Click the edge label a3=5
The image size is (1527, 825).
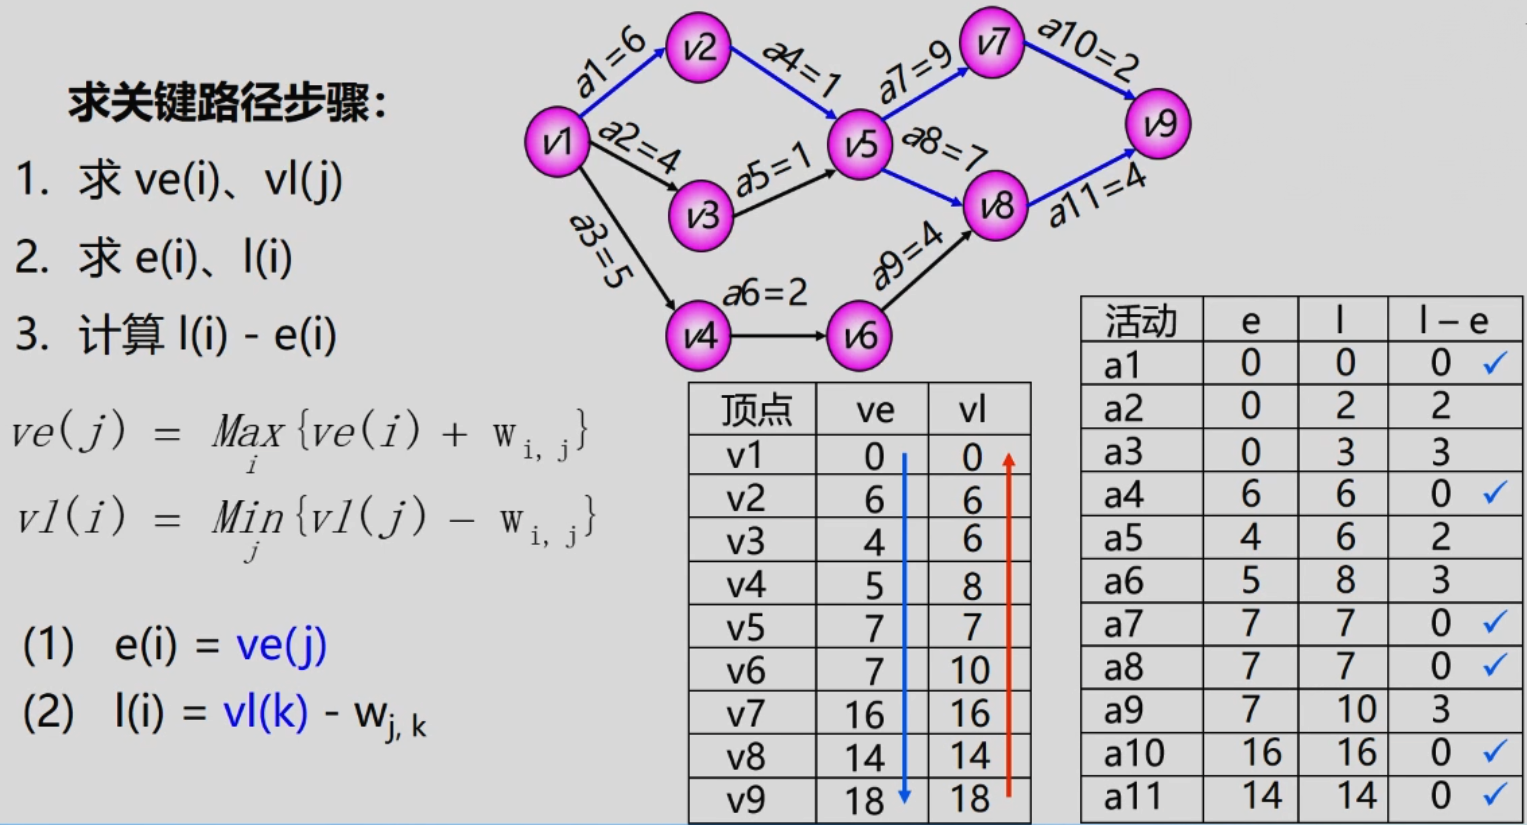coord(600,249)
